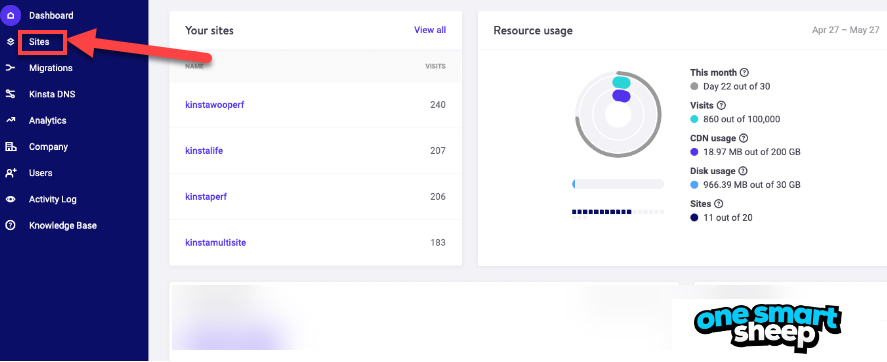Click the 966.39 MB out of 30 GB text
The height and width of the screenshot is (362, 887).
point(752,185)
